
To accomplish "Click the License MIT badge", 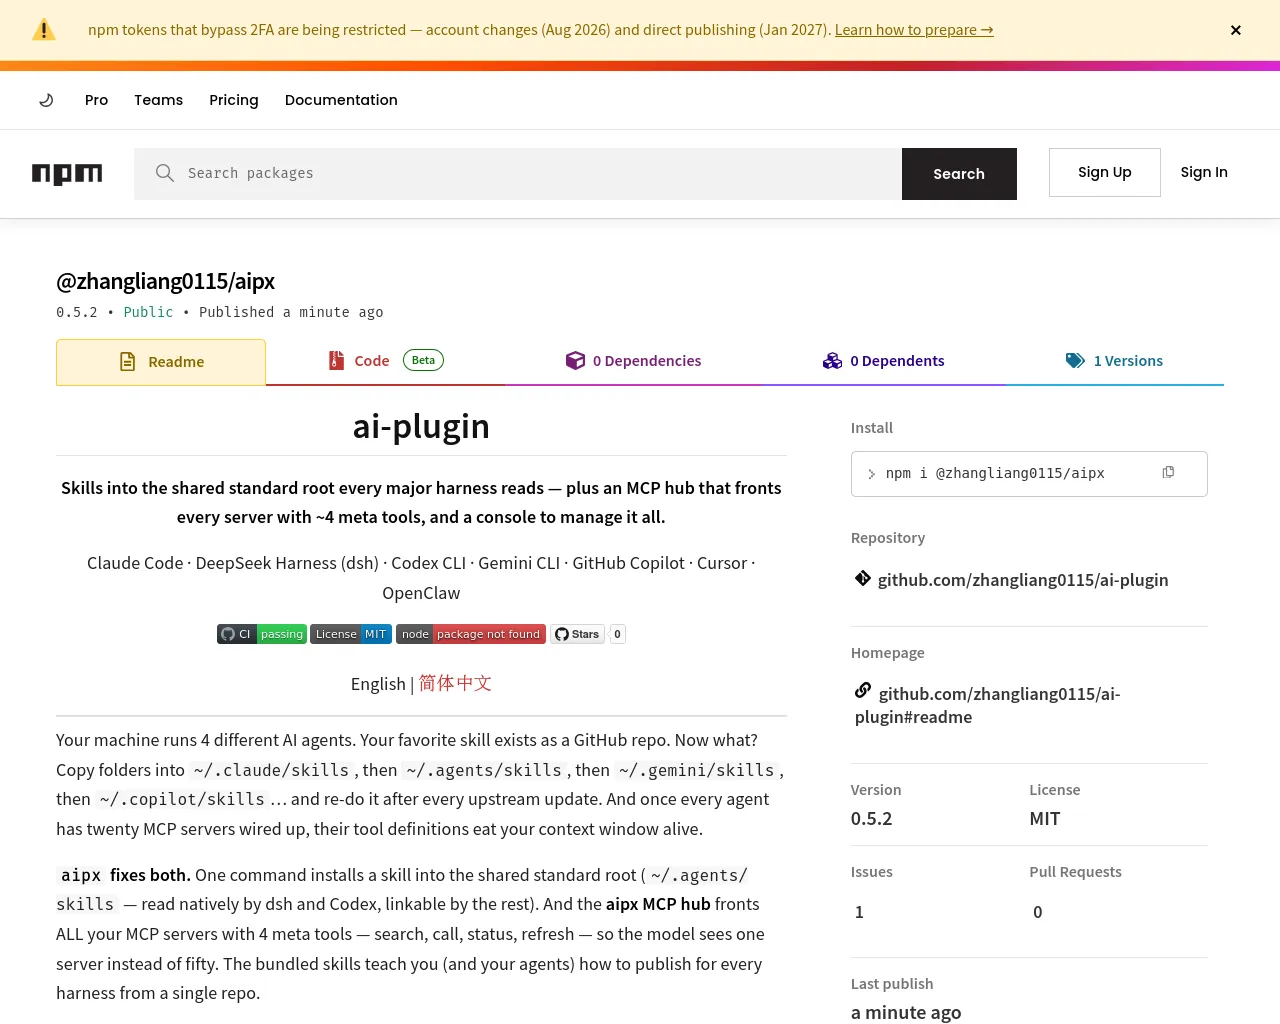I will coord(351,634).
